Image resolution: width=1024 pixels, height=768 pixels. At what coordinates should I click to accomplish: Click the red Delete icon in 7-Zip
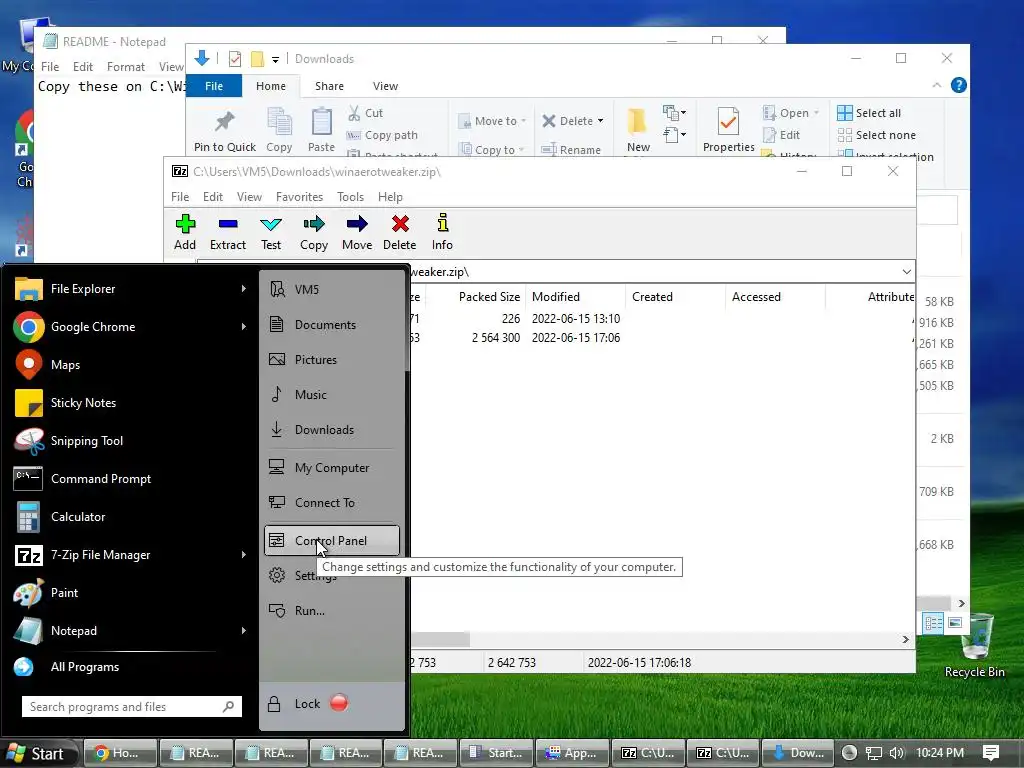(x=400, y=232)
